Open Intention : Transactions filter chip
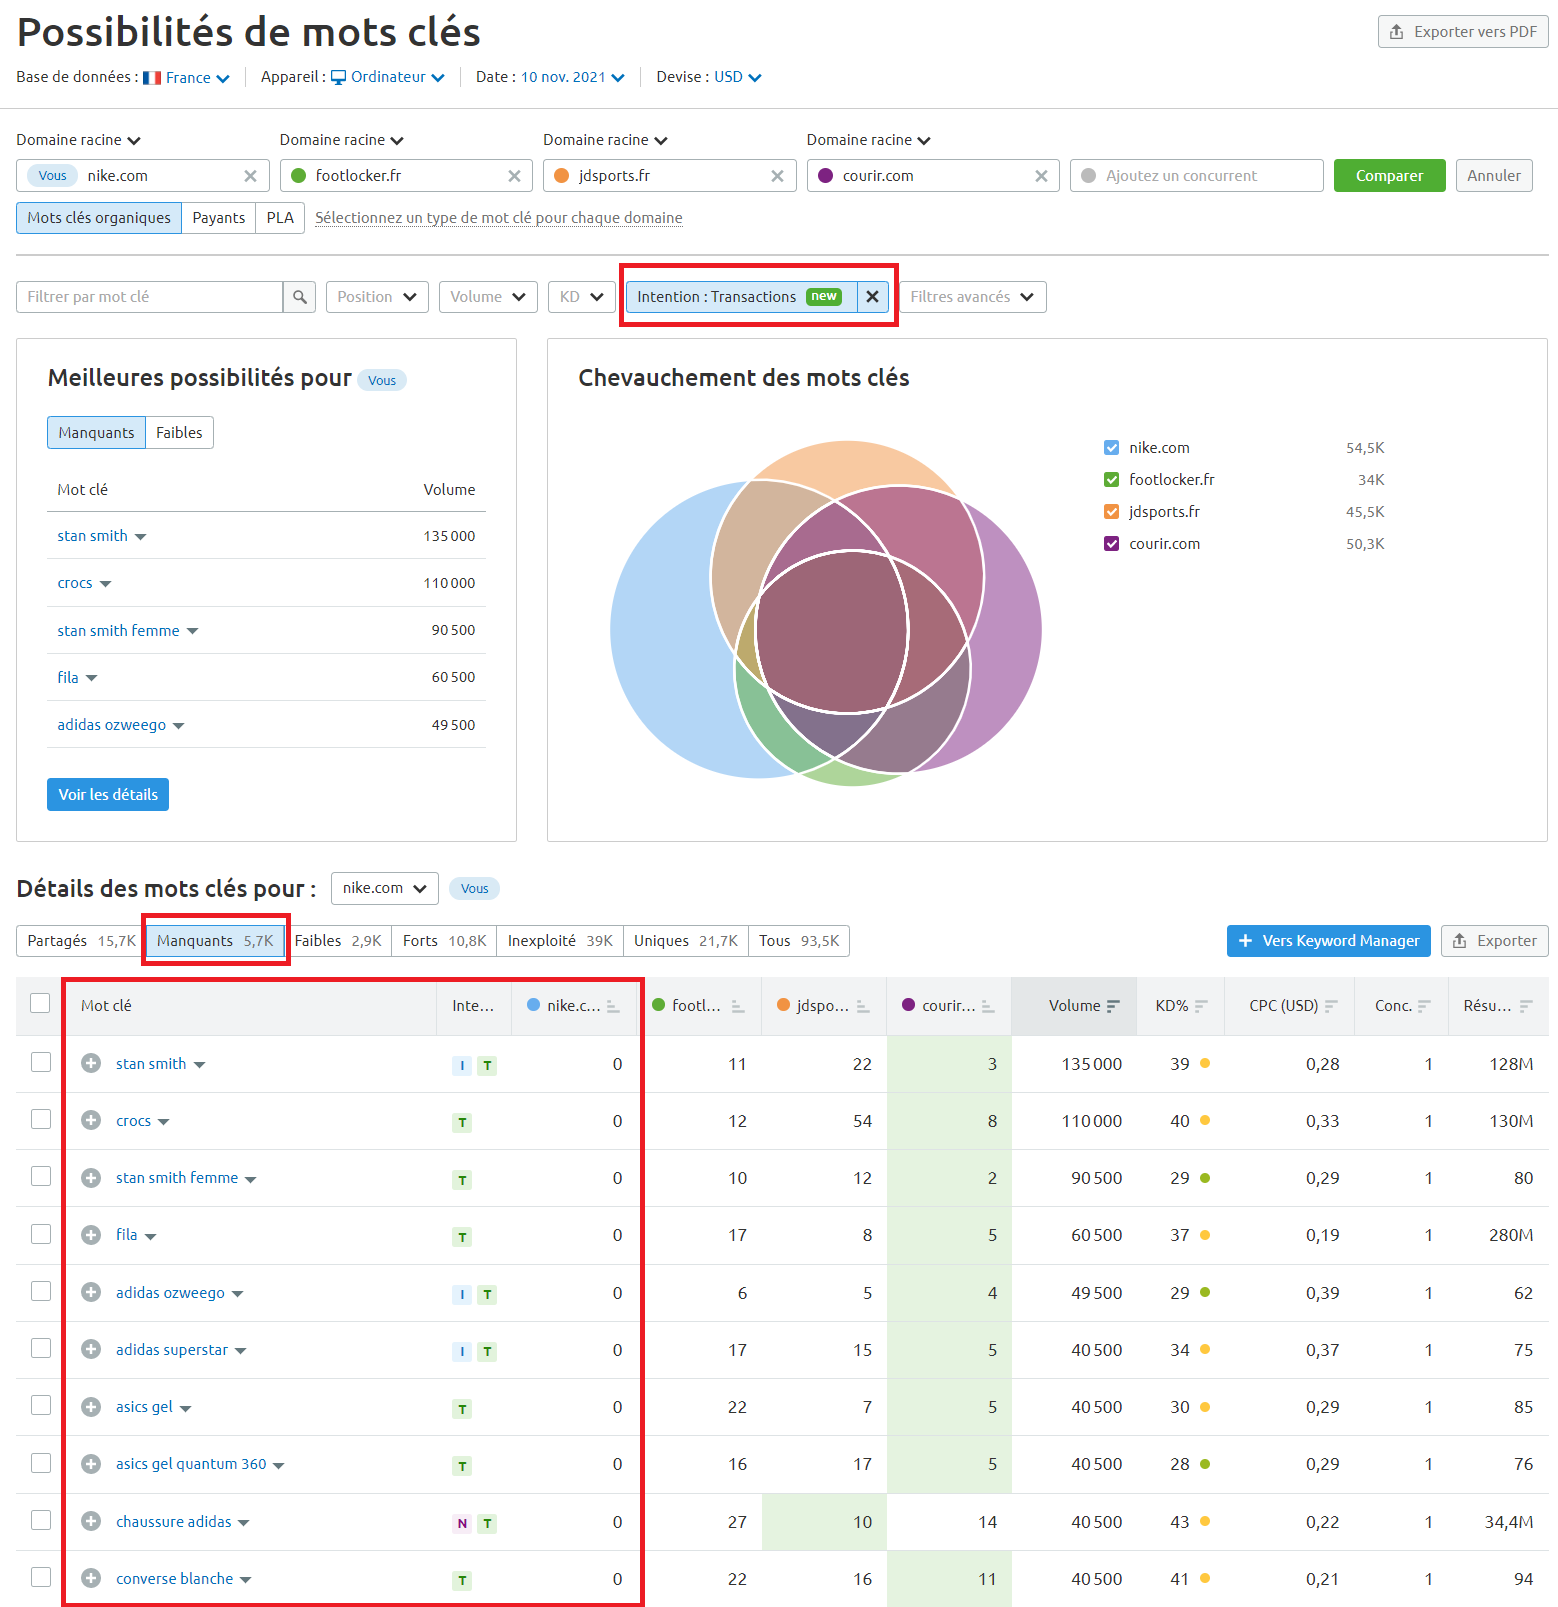This screenshot has width=1558, height=1607. pos(740,297)
